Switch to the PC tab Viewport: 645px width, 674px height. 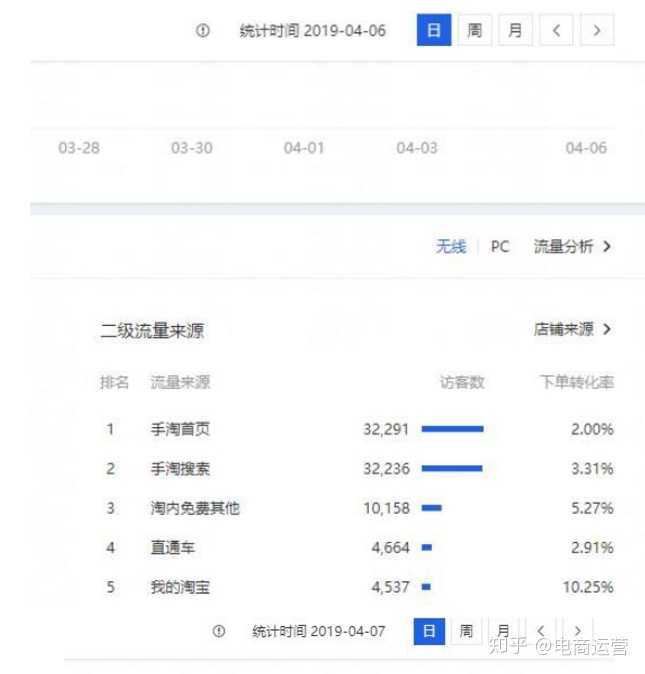499,246
